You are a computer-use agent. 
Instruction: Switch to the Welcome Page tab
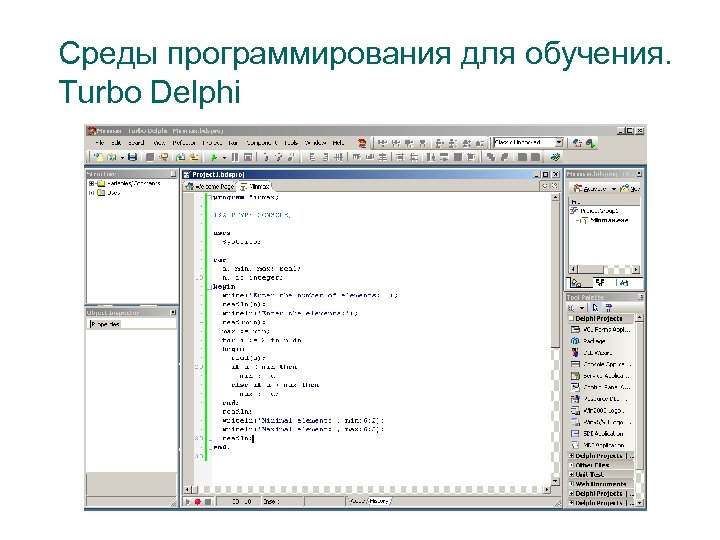(210, 186)
